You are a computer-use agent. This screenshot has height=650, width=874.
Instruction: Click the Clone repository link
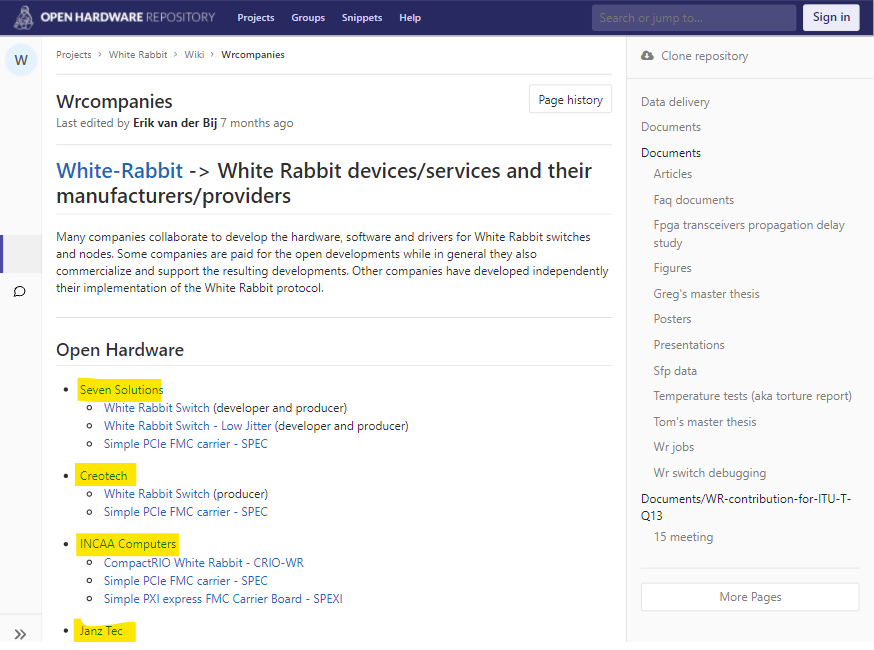pyautogui.click(x=705, y=56)
